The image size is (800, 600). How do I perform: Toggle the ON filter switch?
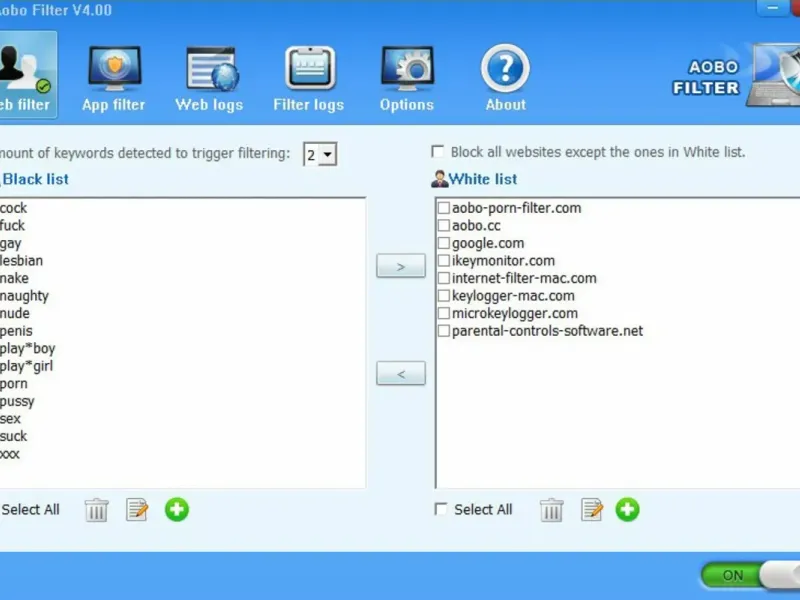(751, 576)
